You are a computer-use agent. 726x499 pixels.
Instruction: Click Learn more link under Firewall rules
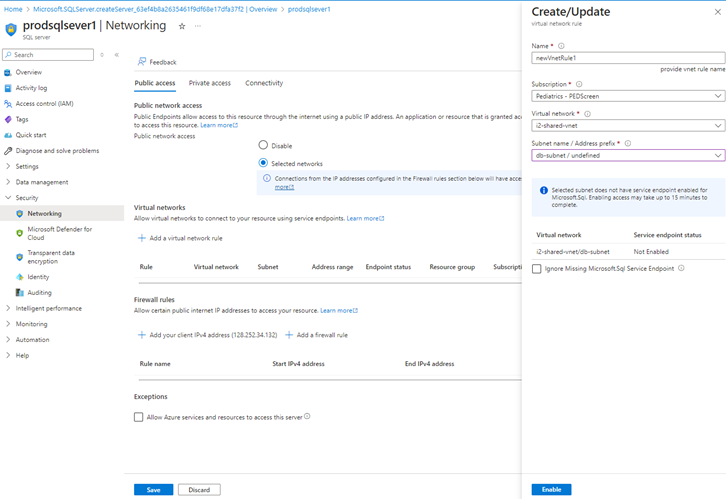339,311
